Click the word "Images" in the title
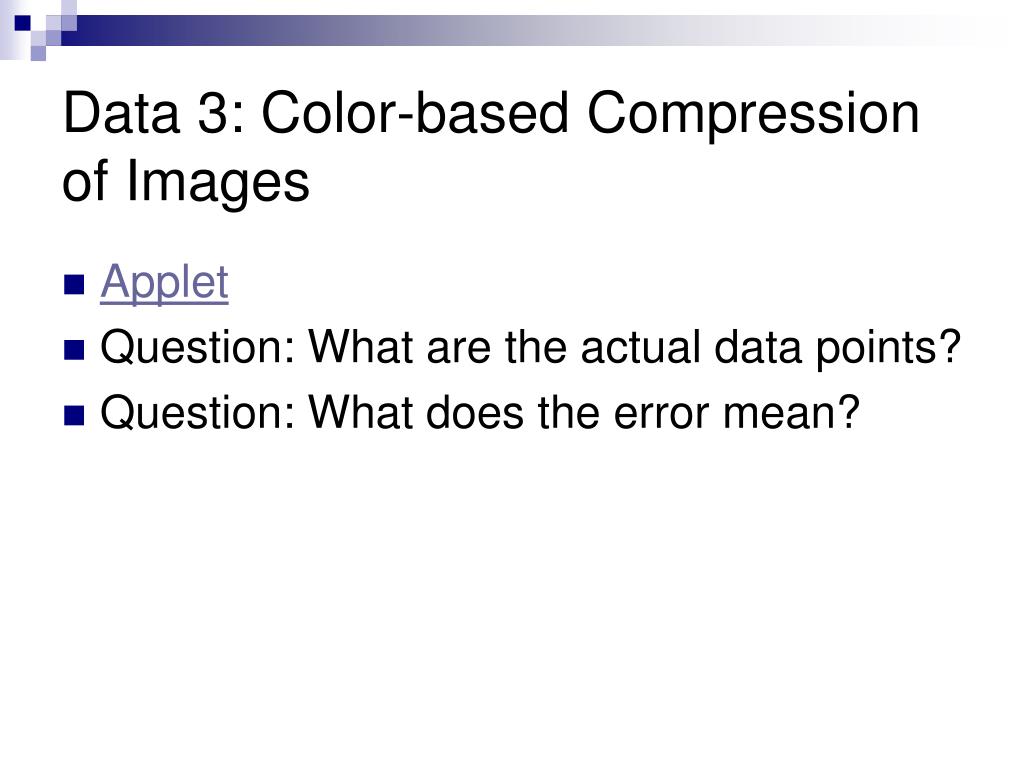 (x=217, y=182)
